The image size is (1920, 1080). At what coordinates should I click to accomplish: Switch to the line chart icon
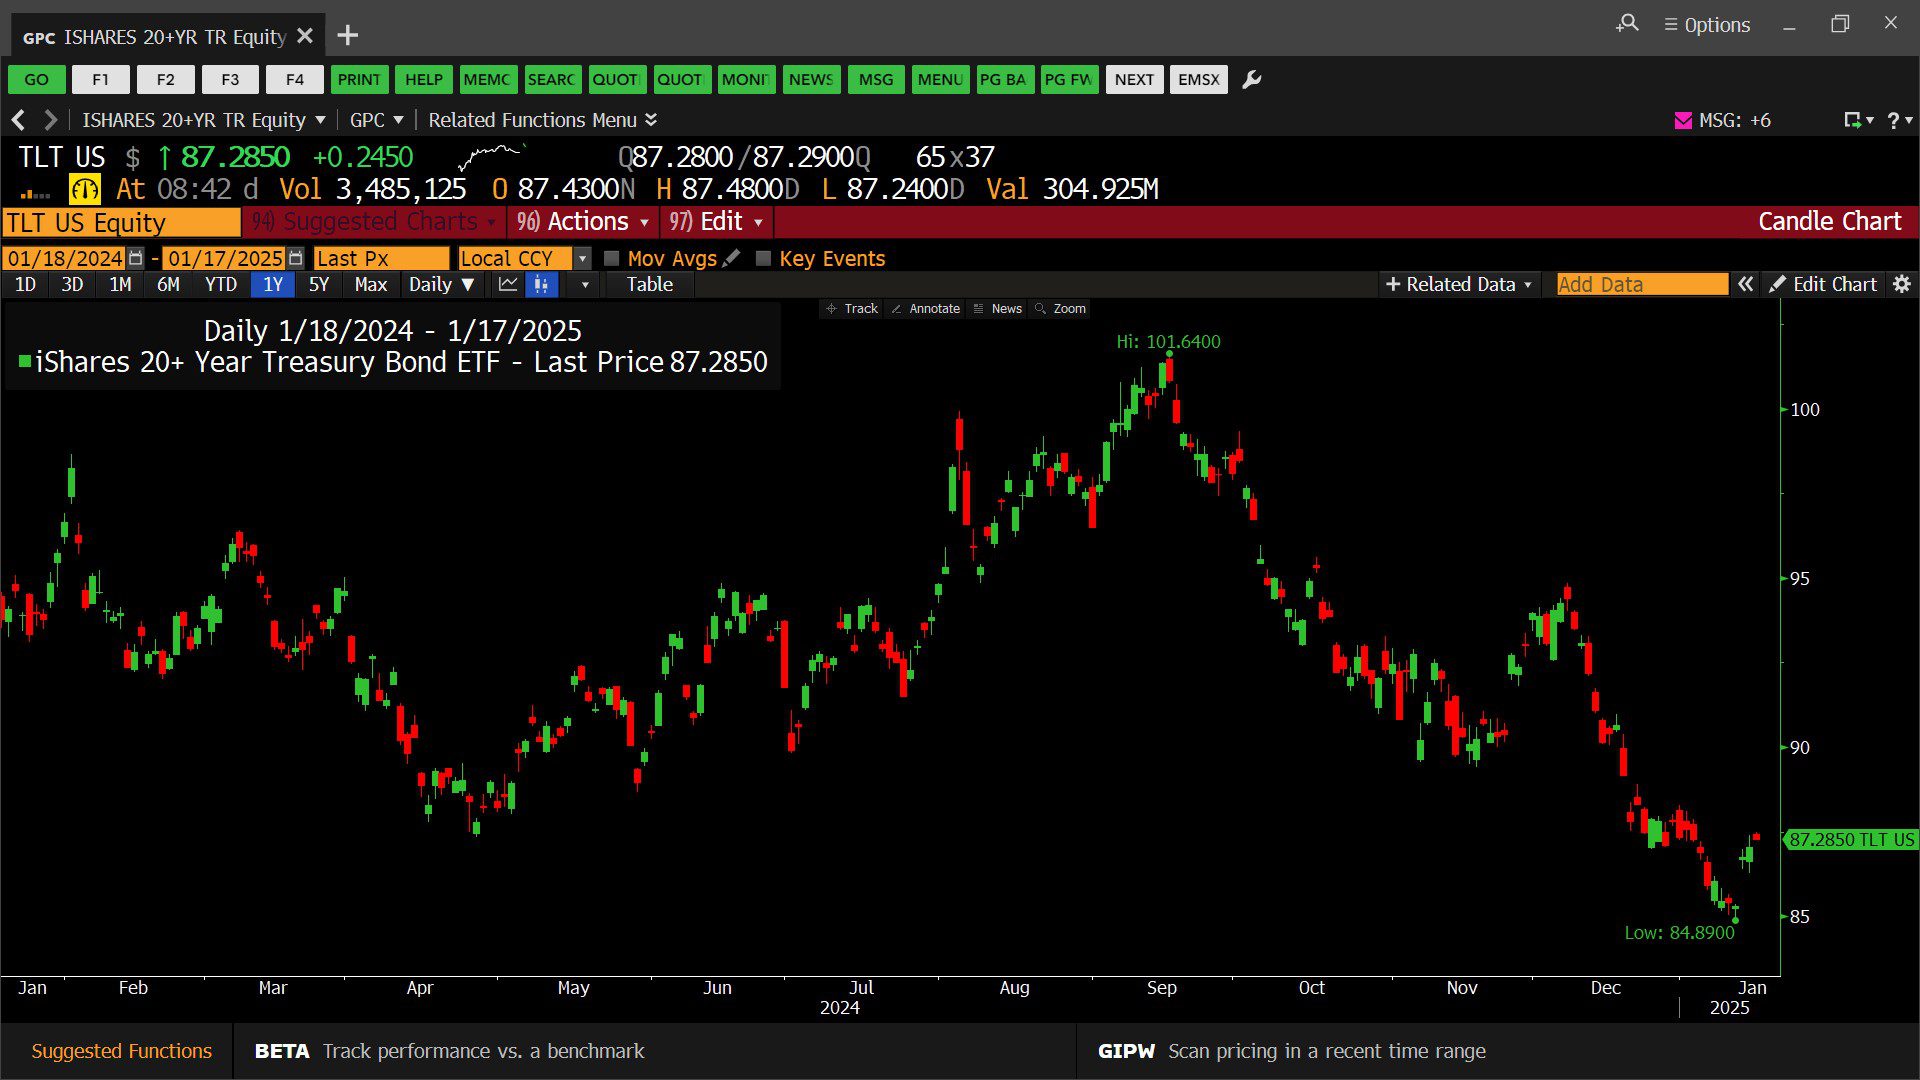coord(508,285)
